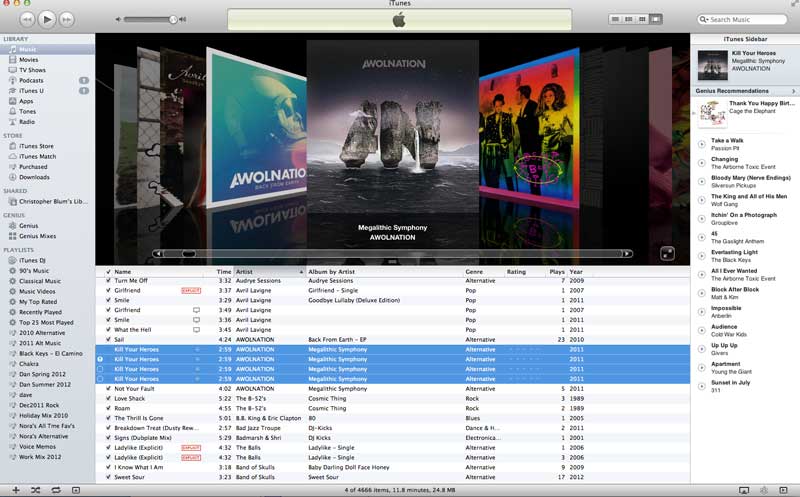
Task: Sort songs by Plays column
Action: pos(556,271)
